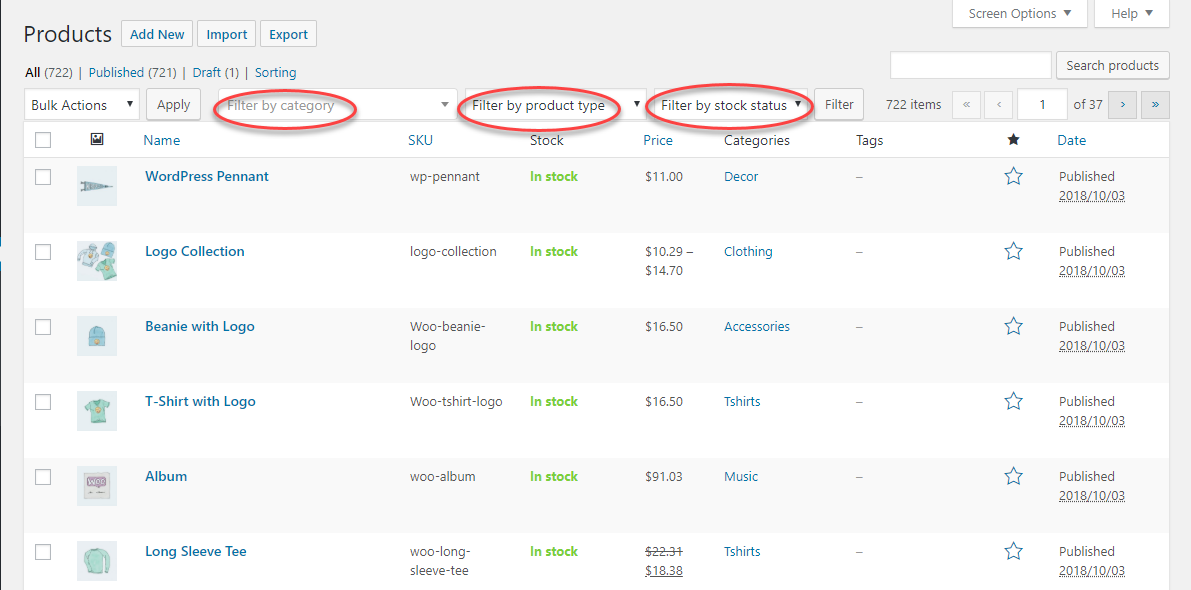
Task: Open the Long Sleeve Tee product
Action: 196,551
